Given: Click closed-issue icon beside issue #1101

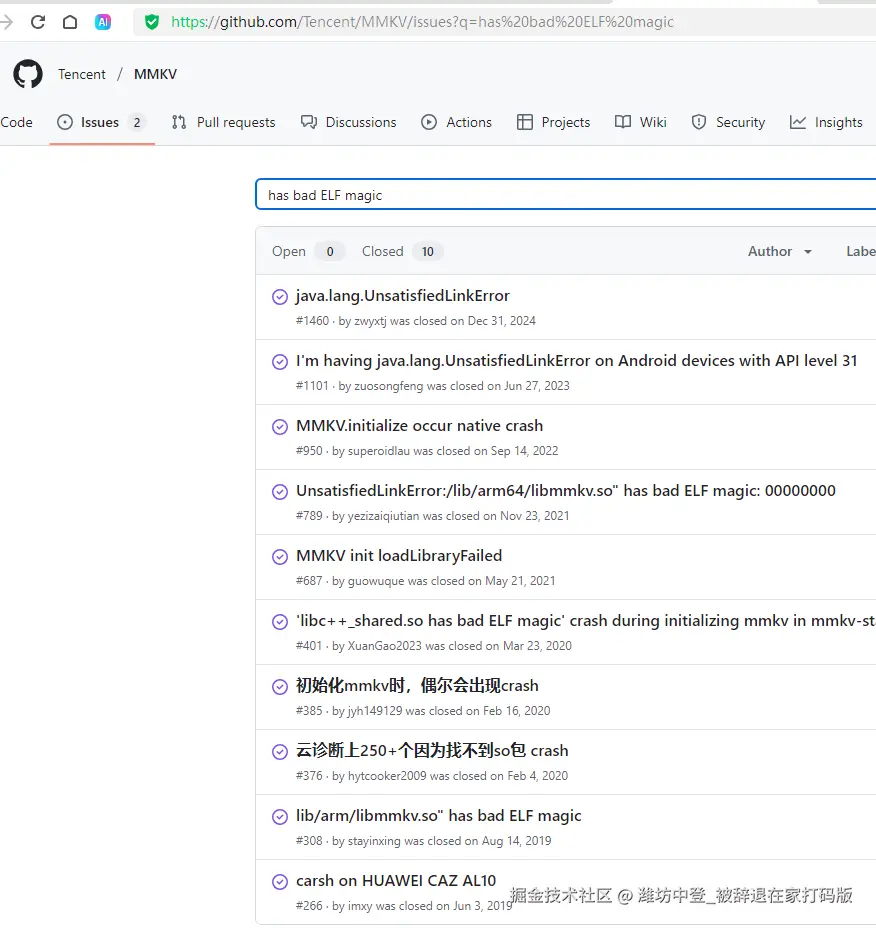Looking at the screenshot, I should [279, 362].
